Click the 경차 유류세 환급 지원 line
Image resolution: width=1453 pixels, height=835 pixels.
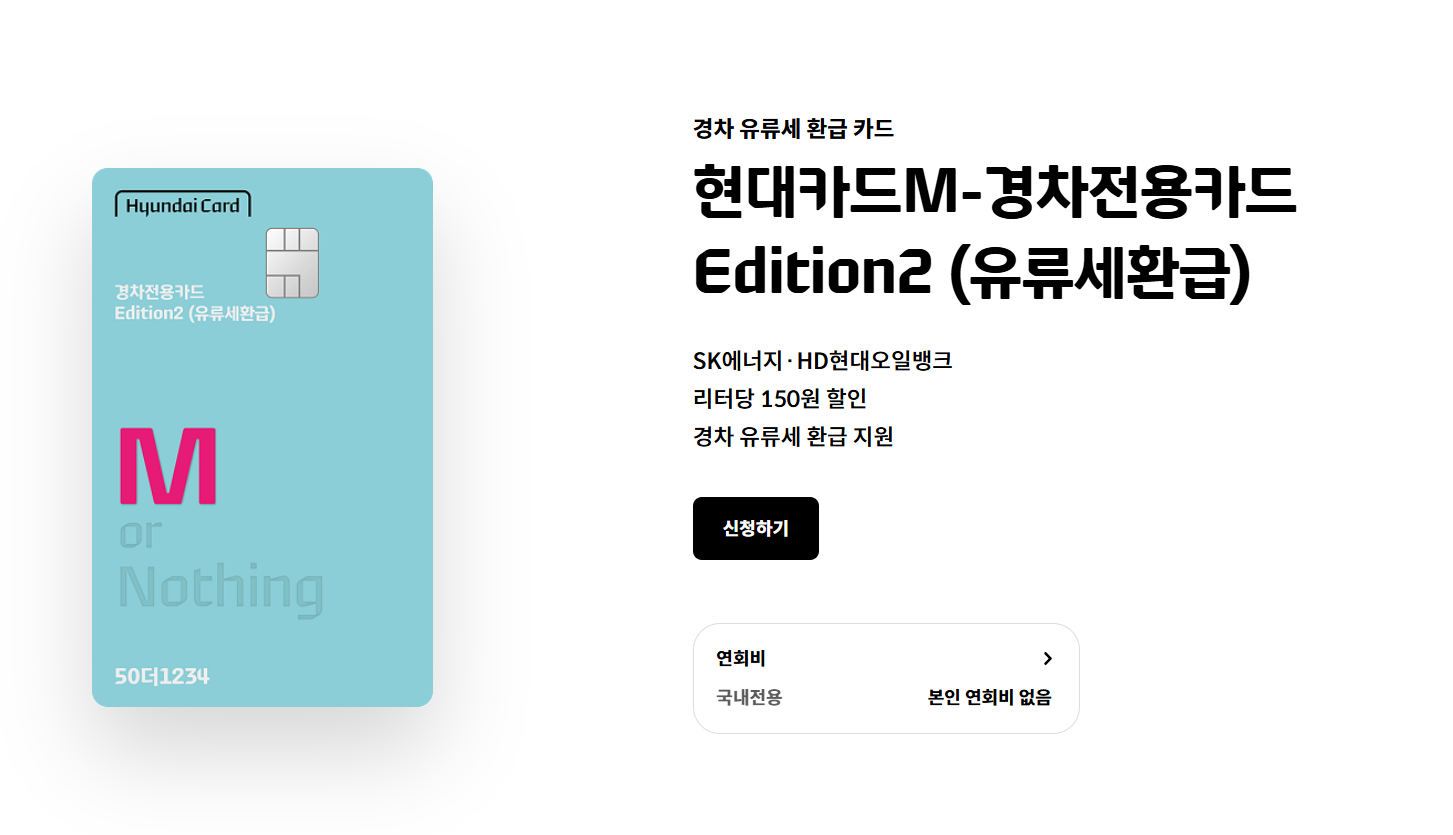[793, 436]
